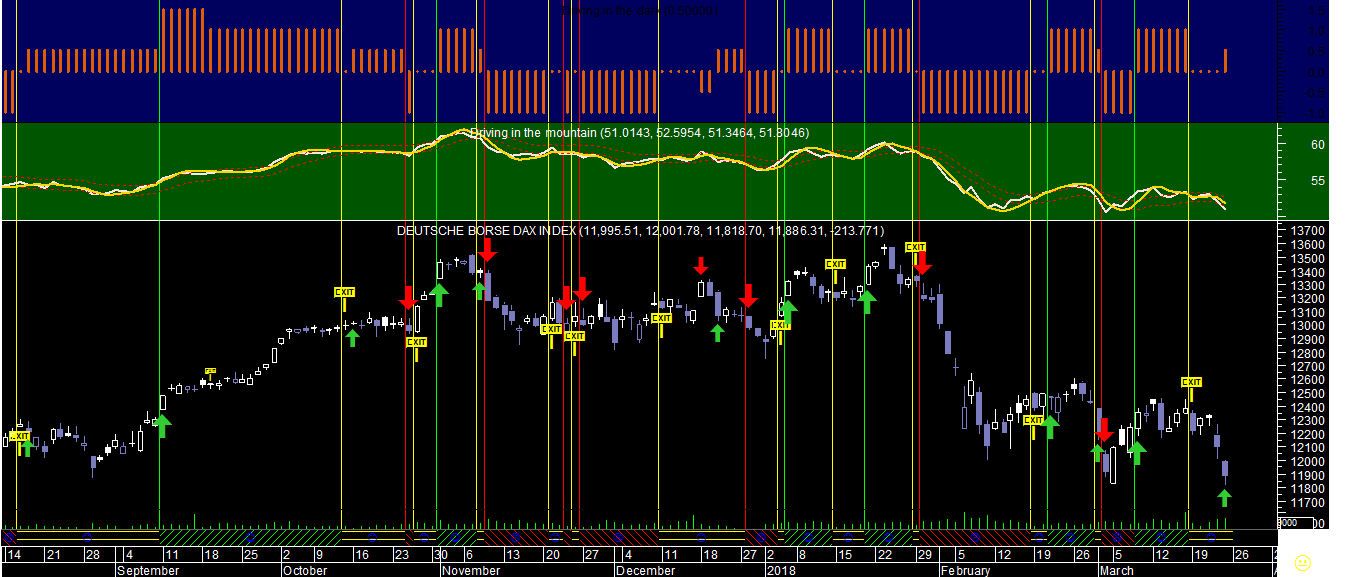Click the September label on the date axis
Viewport: 1352px width, 577px height.
pyautogui.click(x=148, y=571)
